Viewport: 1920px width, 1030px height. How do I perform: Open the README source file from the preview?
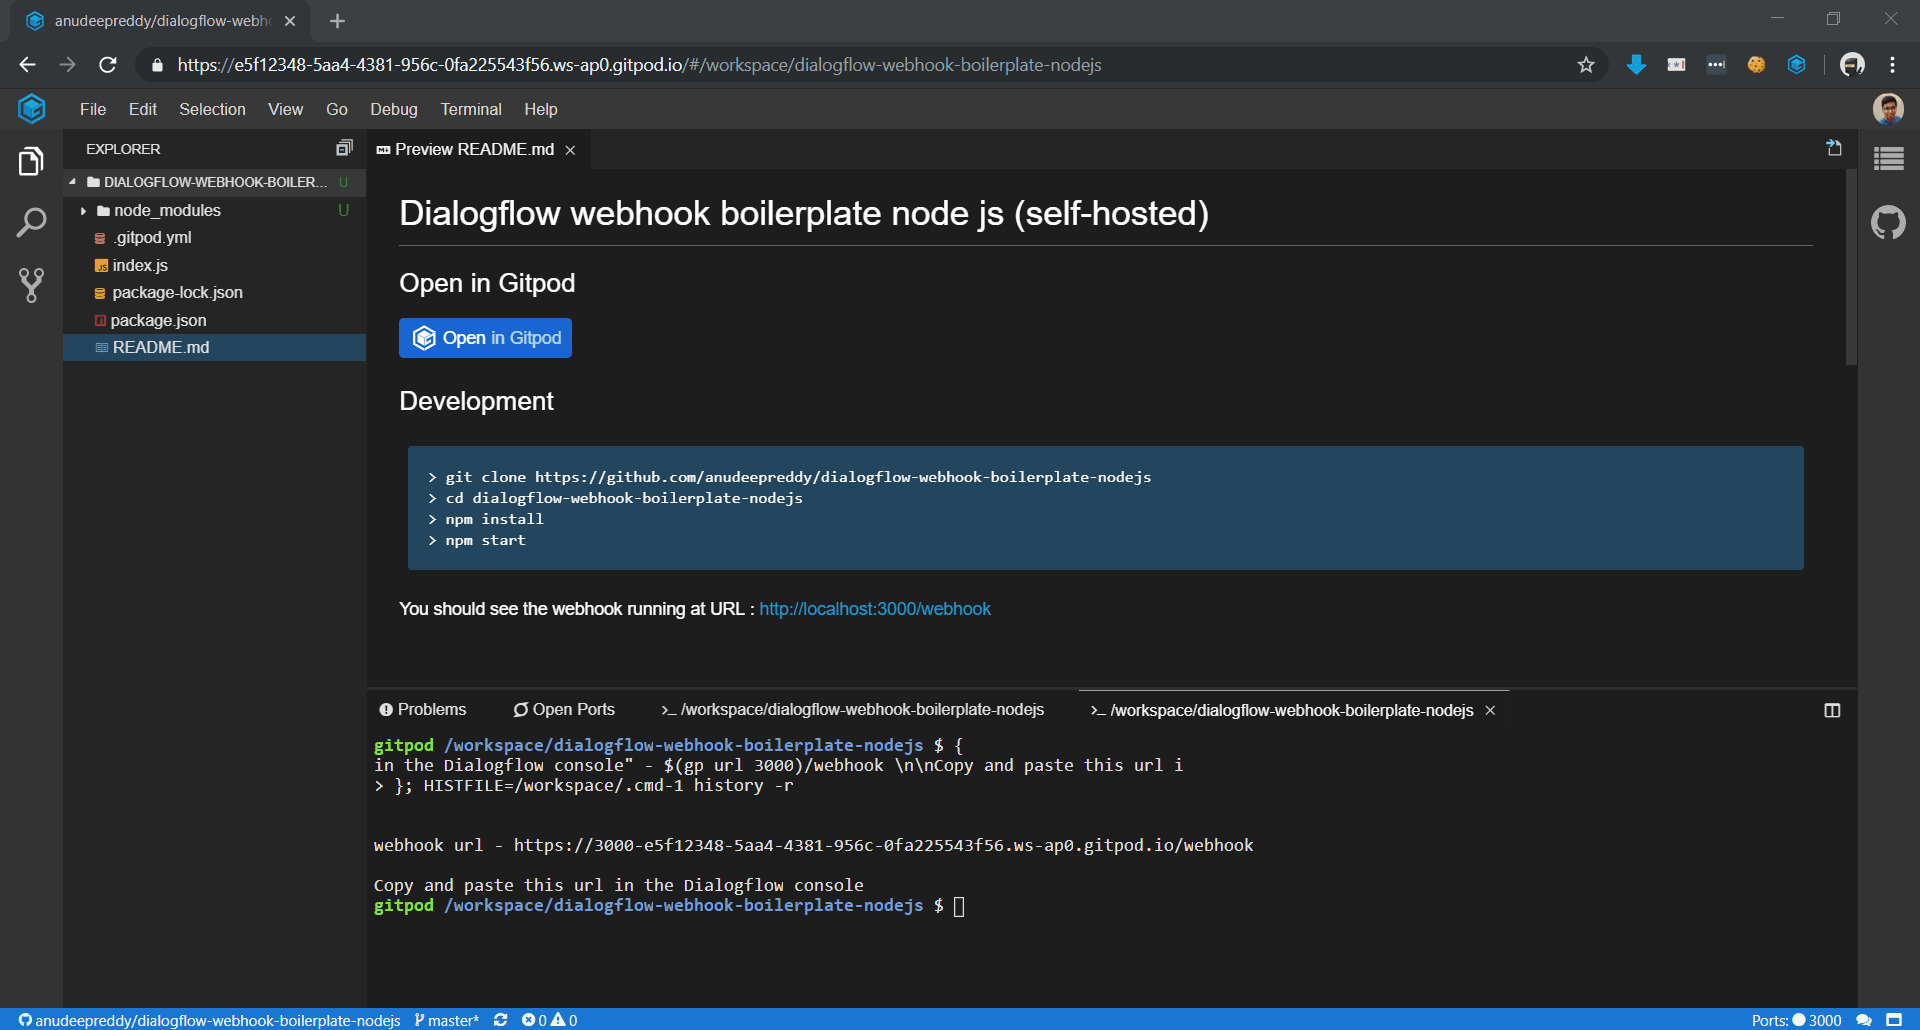(1833, 148)
